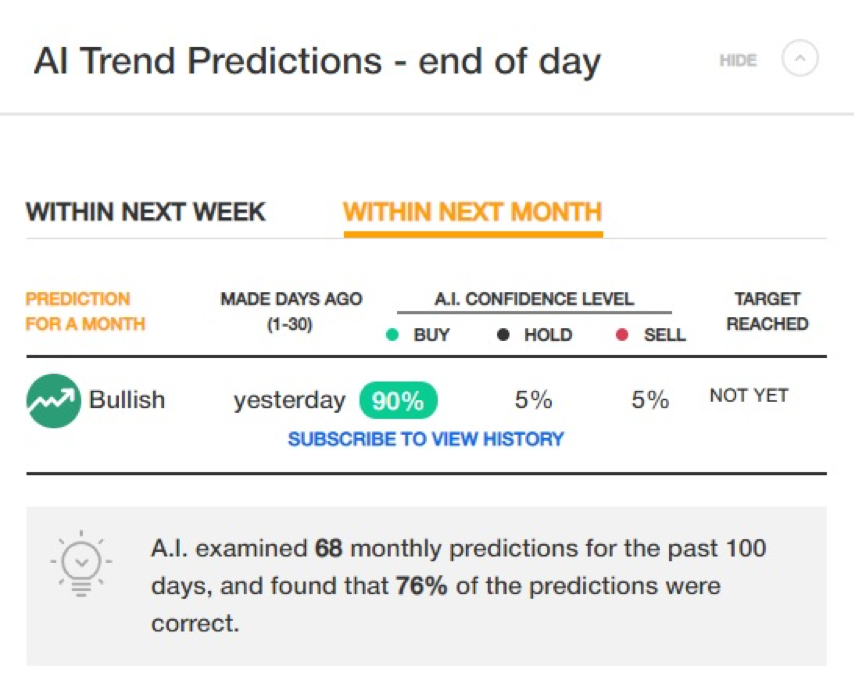Switch to the WITHIN NEXT WEEK tab
The width and height of the screenshot is (854, 689).
click(145, 212)
